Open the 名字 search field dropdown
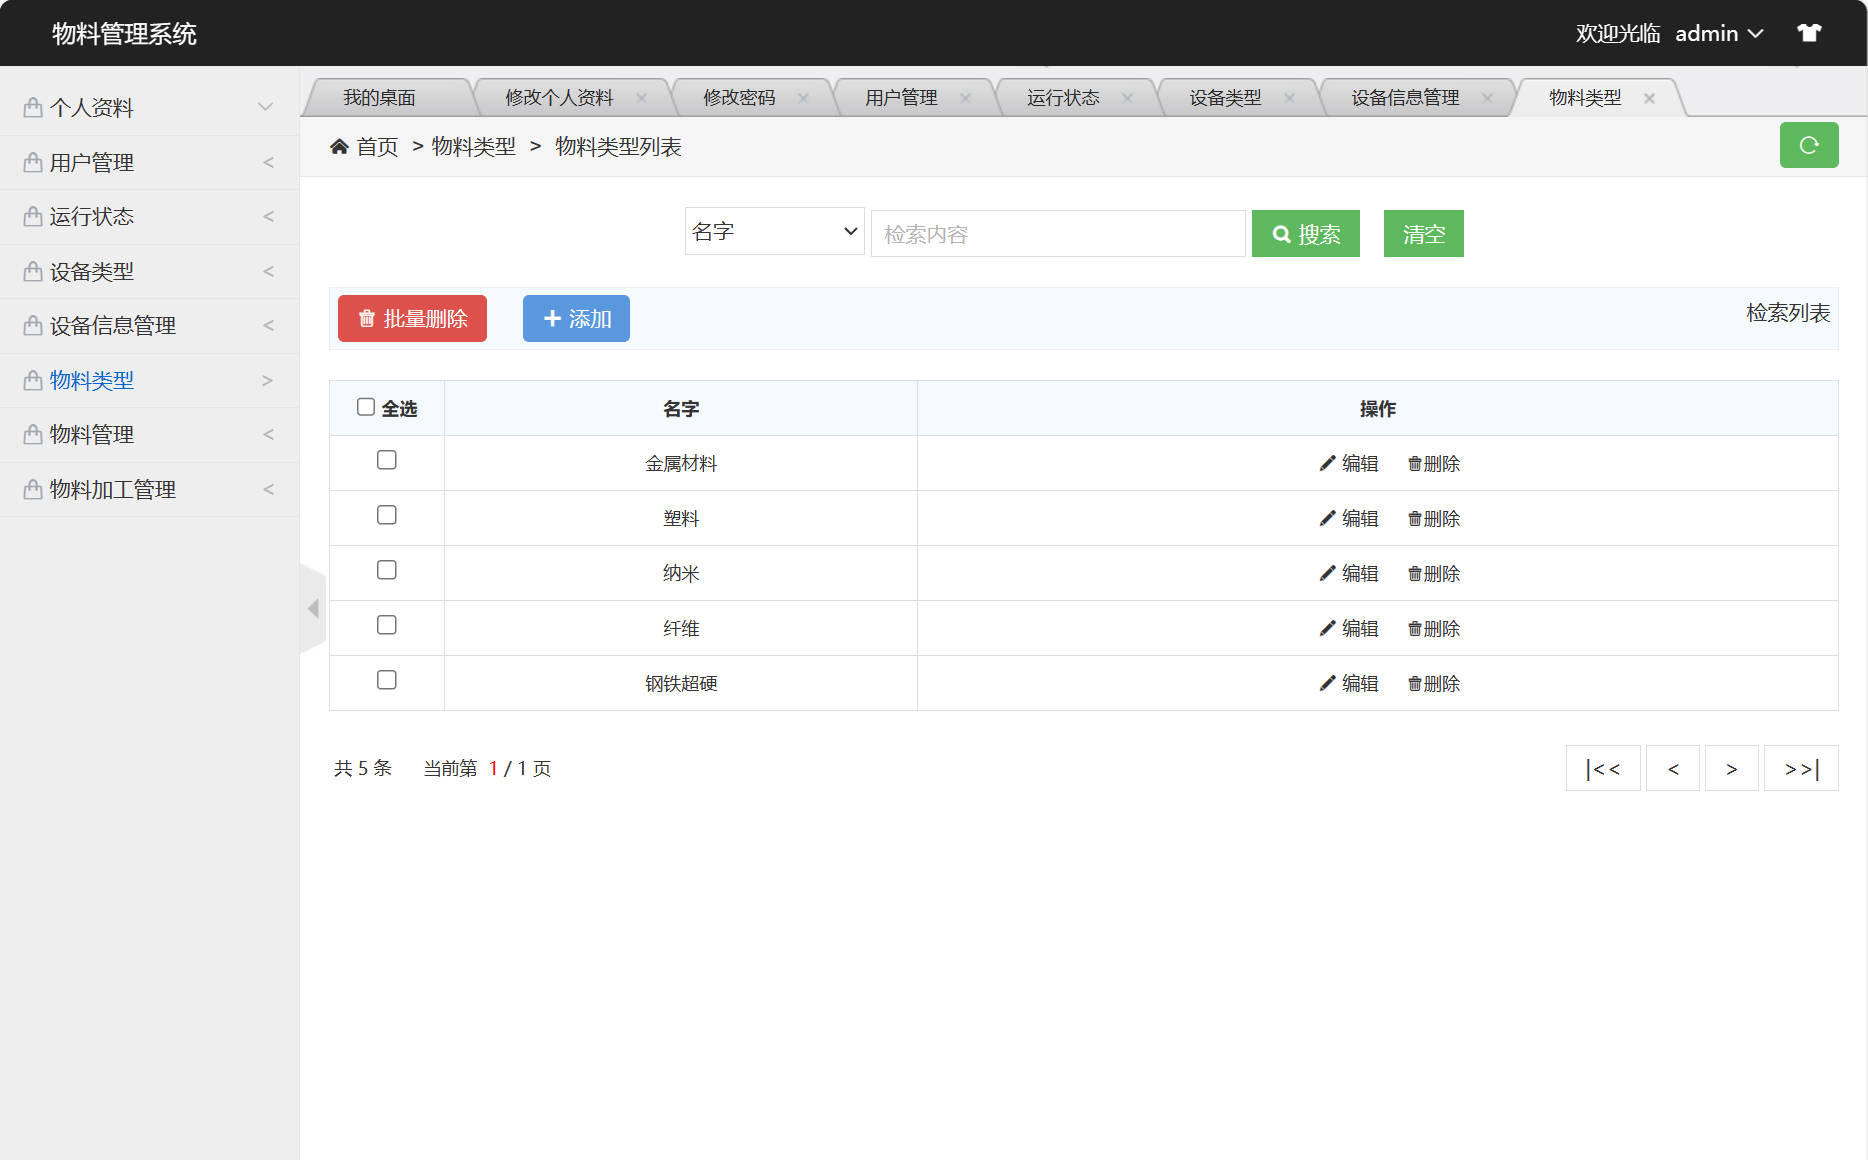1868x1160 pixels. (774, 231)
